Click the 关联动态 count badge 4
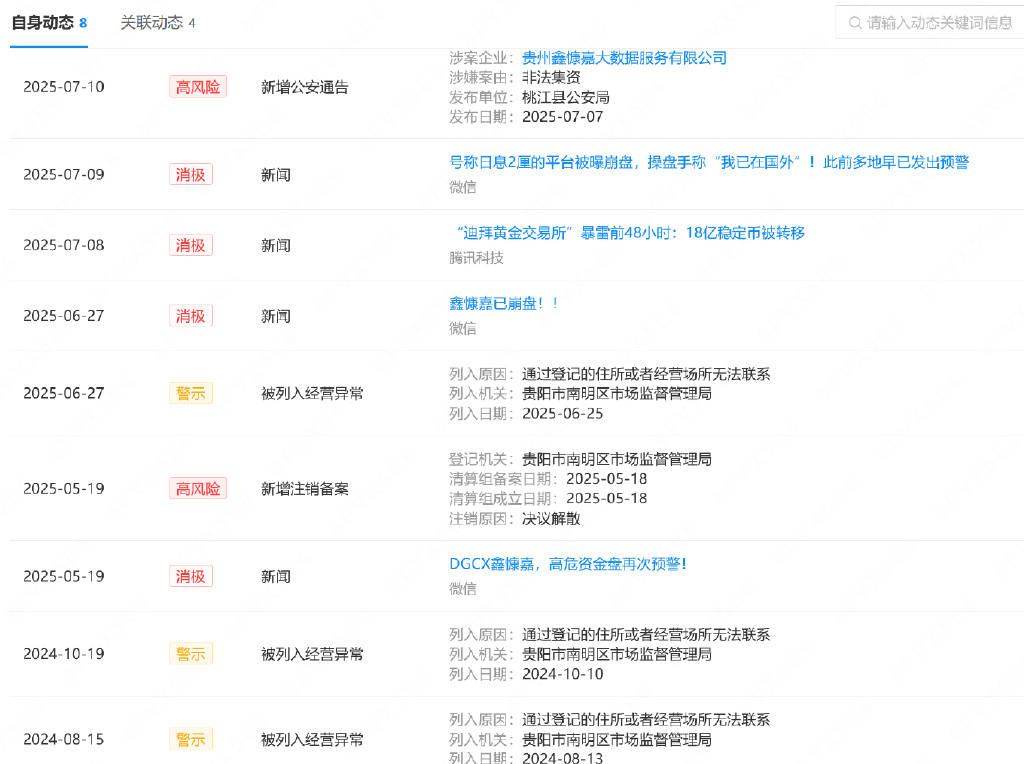This screenshot has height=764, width=1024. 191,23
